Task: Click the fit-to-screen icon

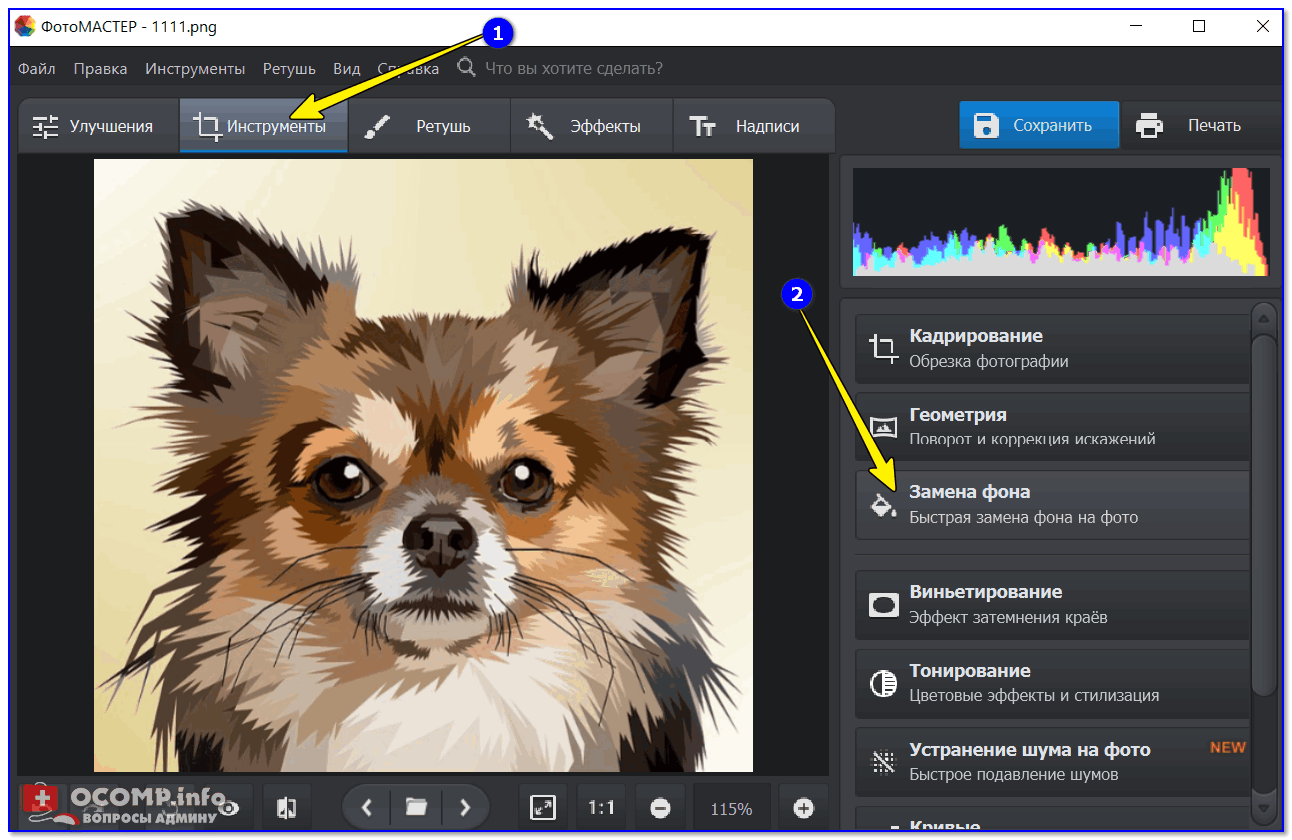Action: [543, 808]
